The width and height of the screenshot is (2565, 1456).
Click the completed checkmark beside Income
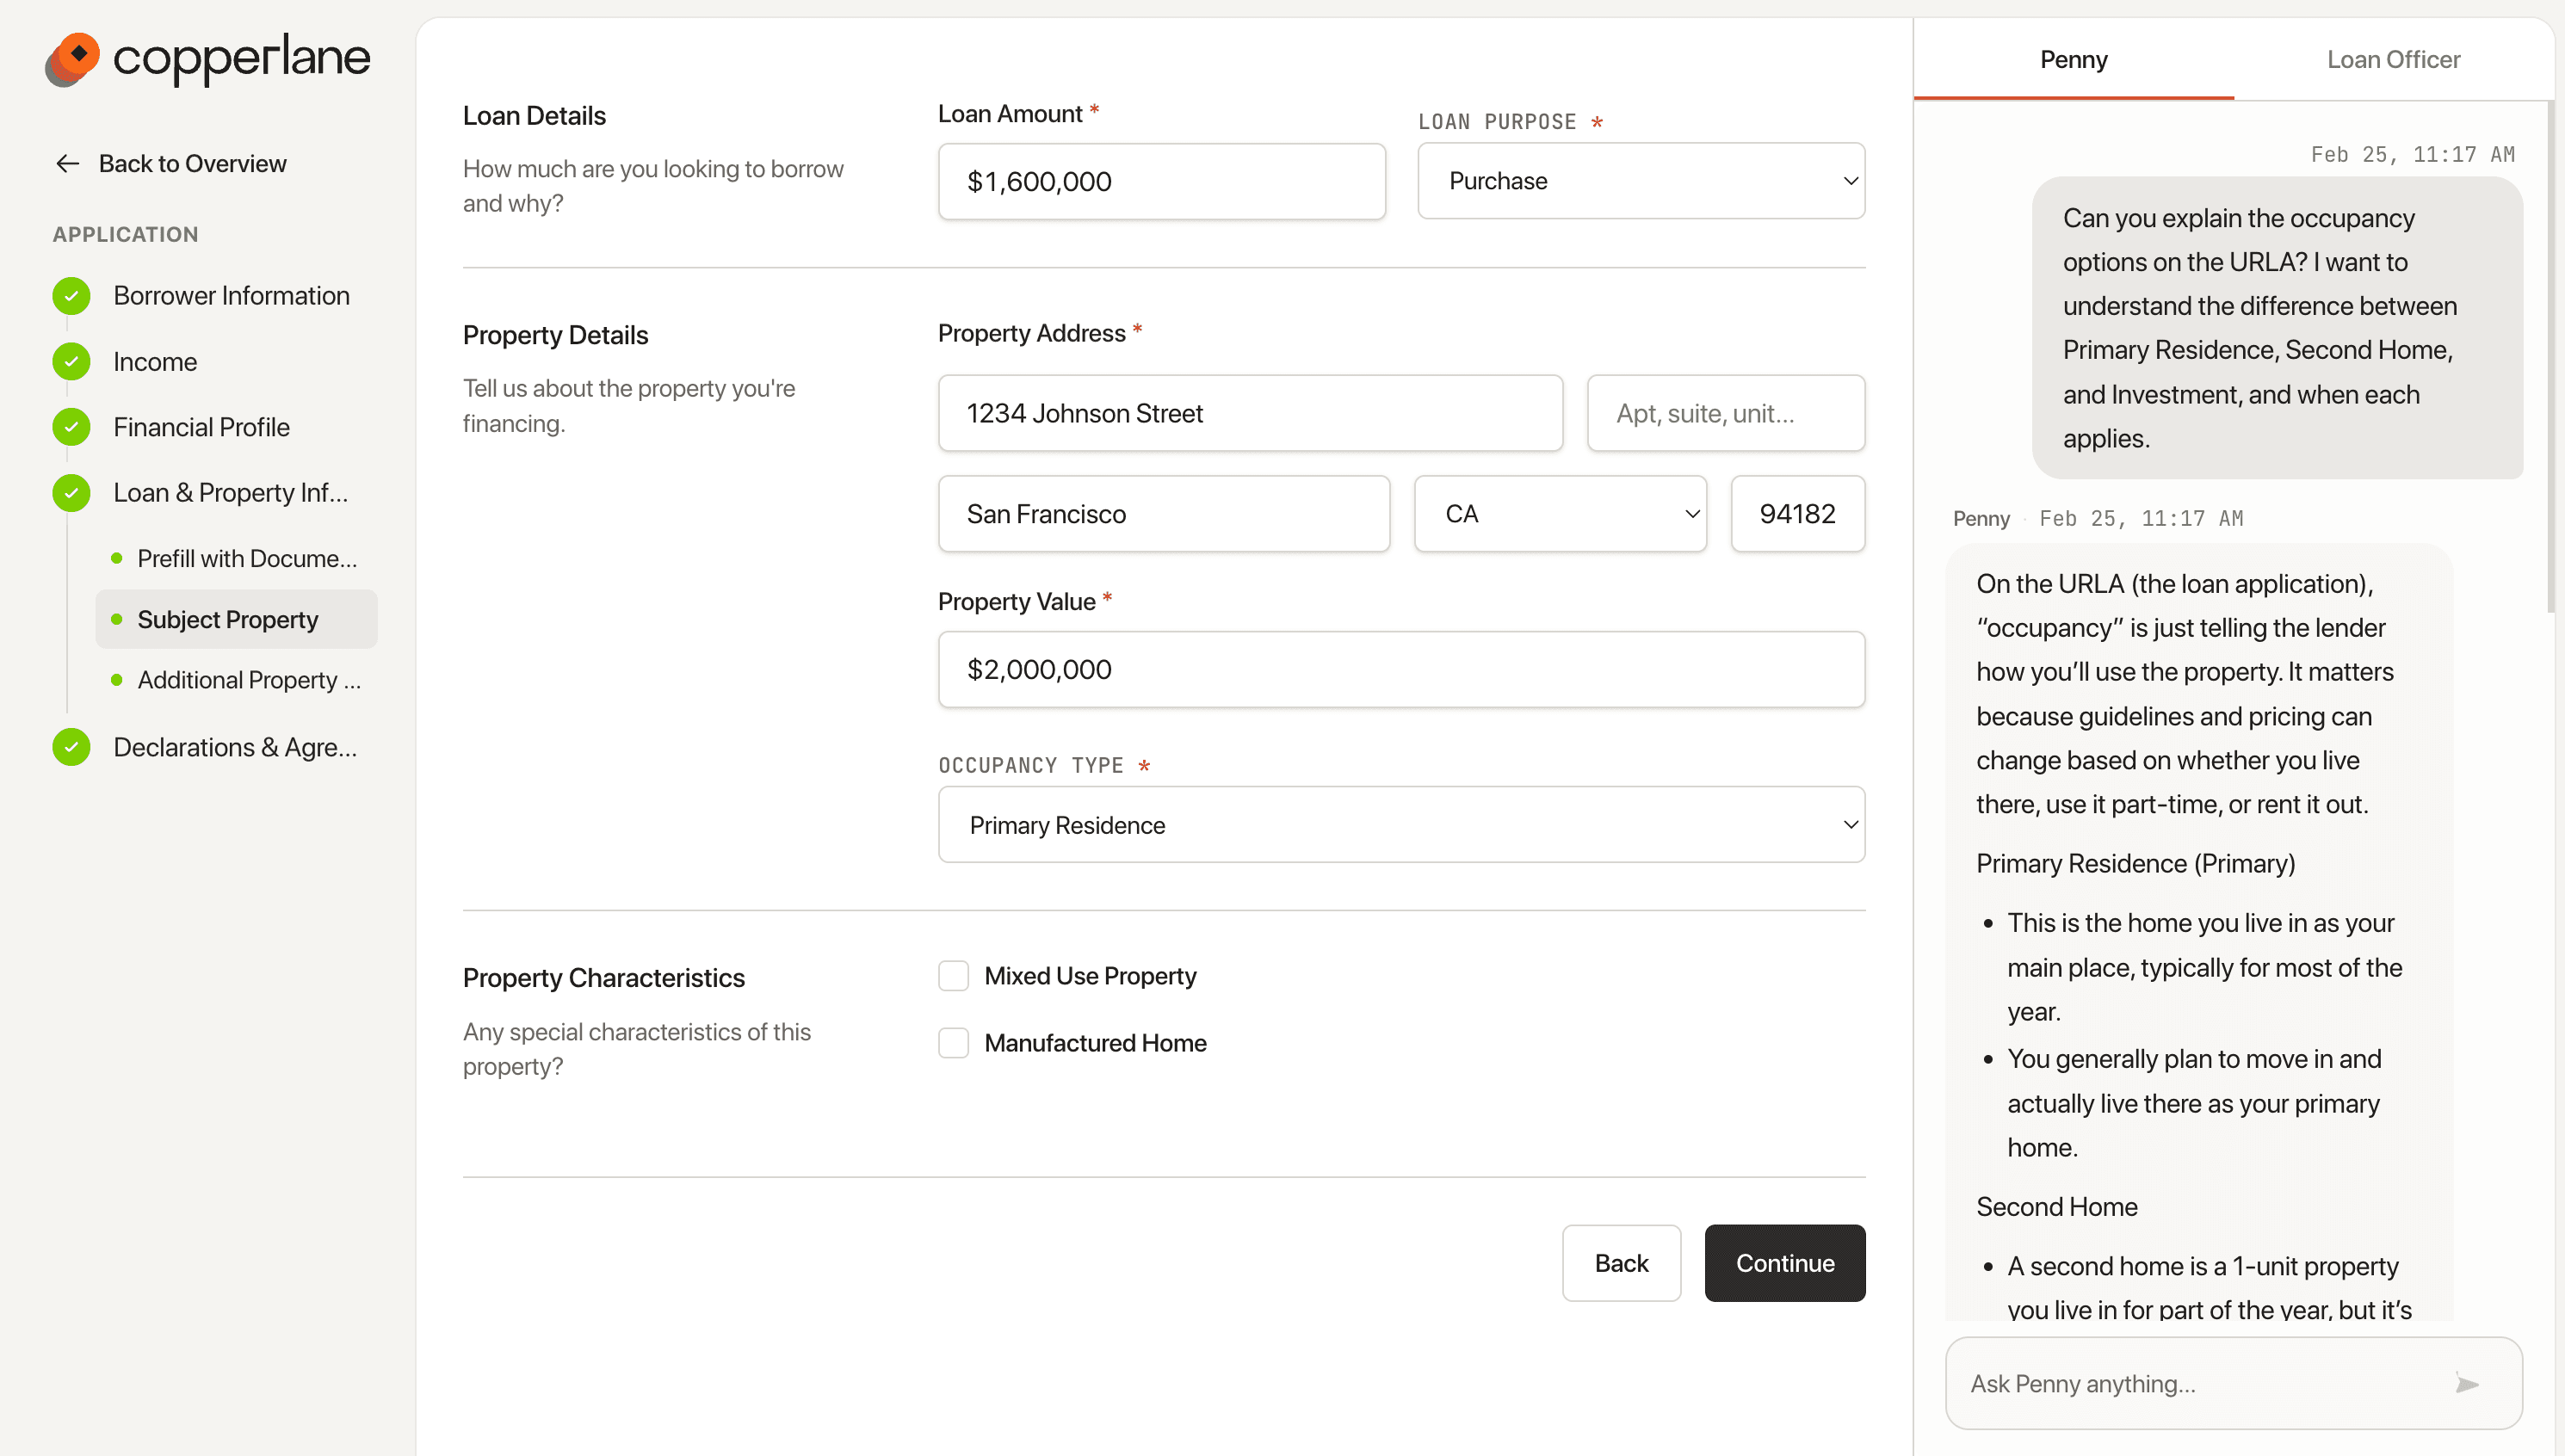click(x=71, y=361)
